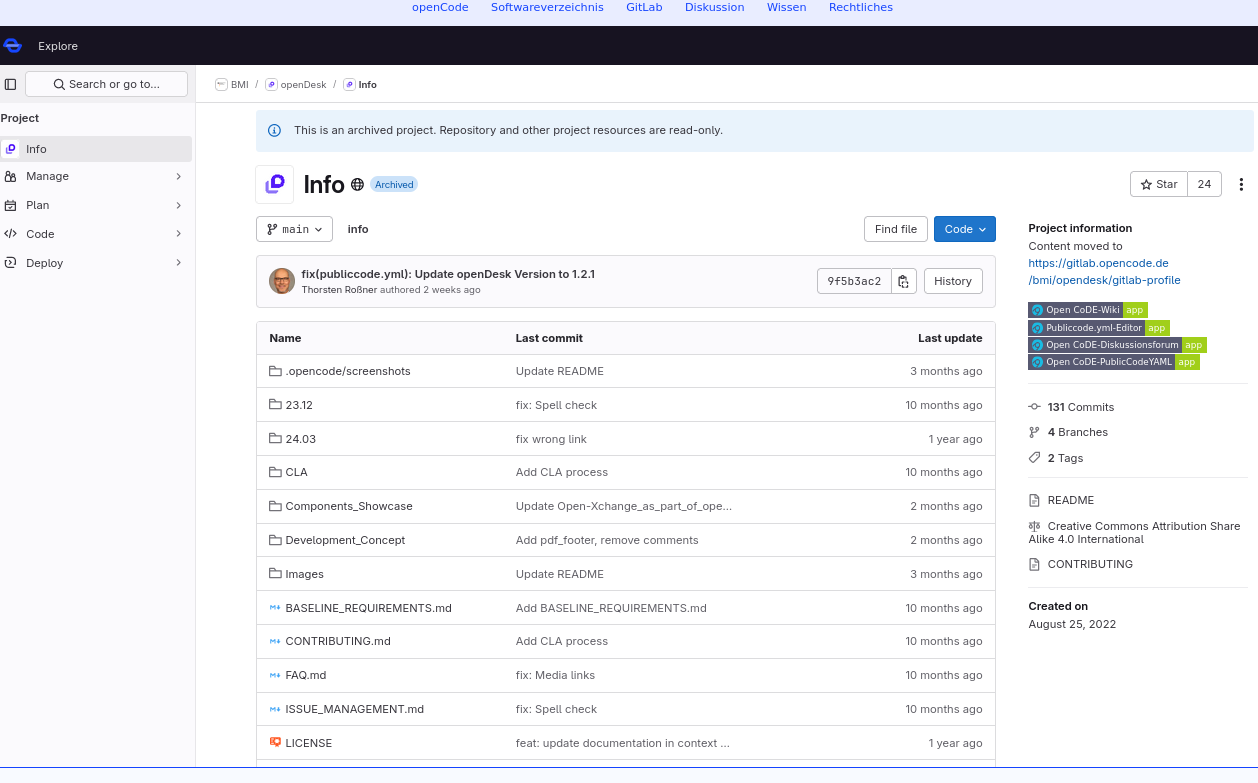Click Explore in the navigation bar
Screen dimensions: 1258x783
click(x=58, y=46)
